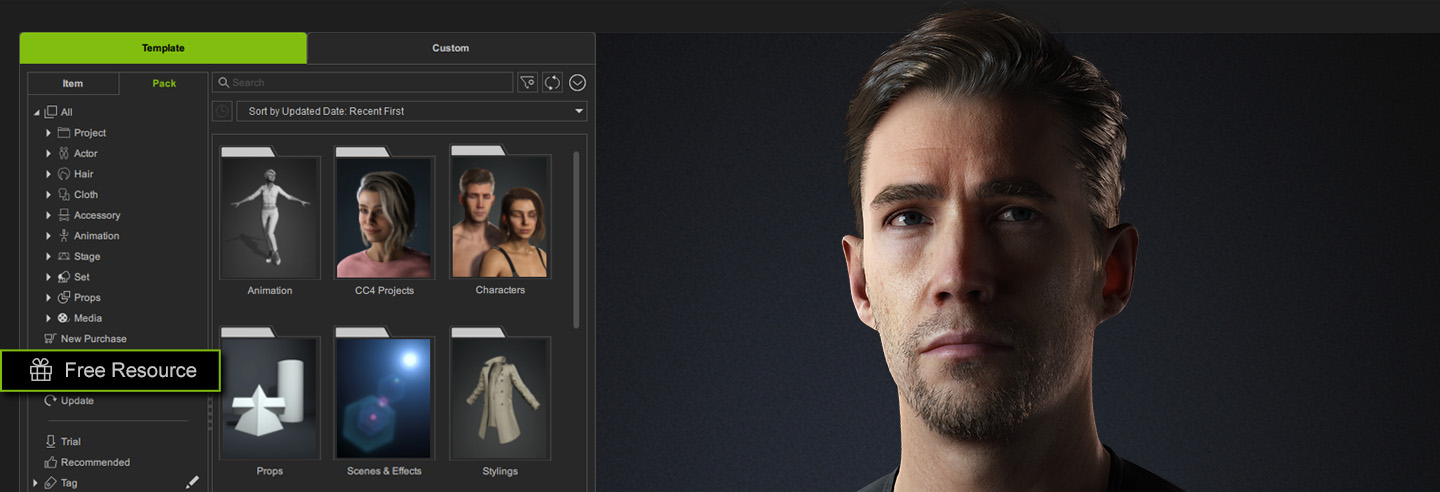Select New Purchase in the sidebar

point(93,339)
